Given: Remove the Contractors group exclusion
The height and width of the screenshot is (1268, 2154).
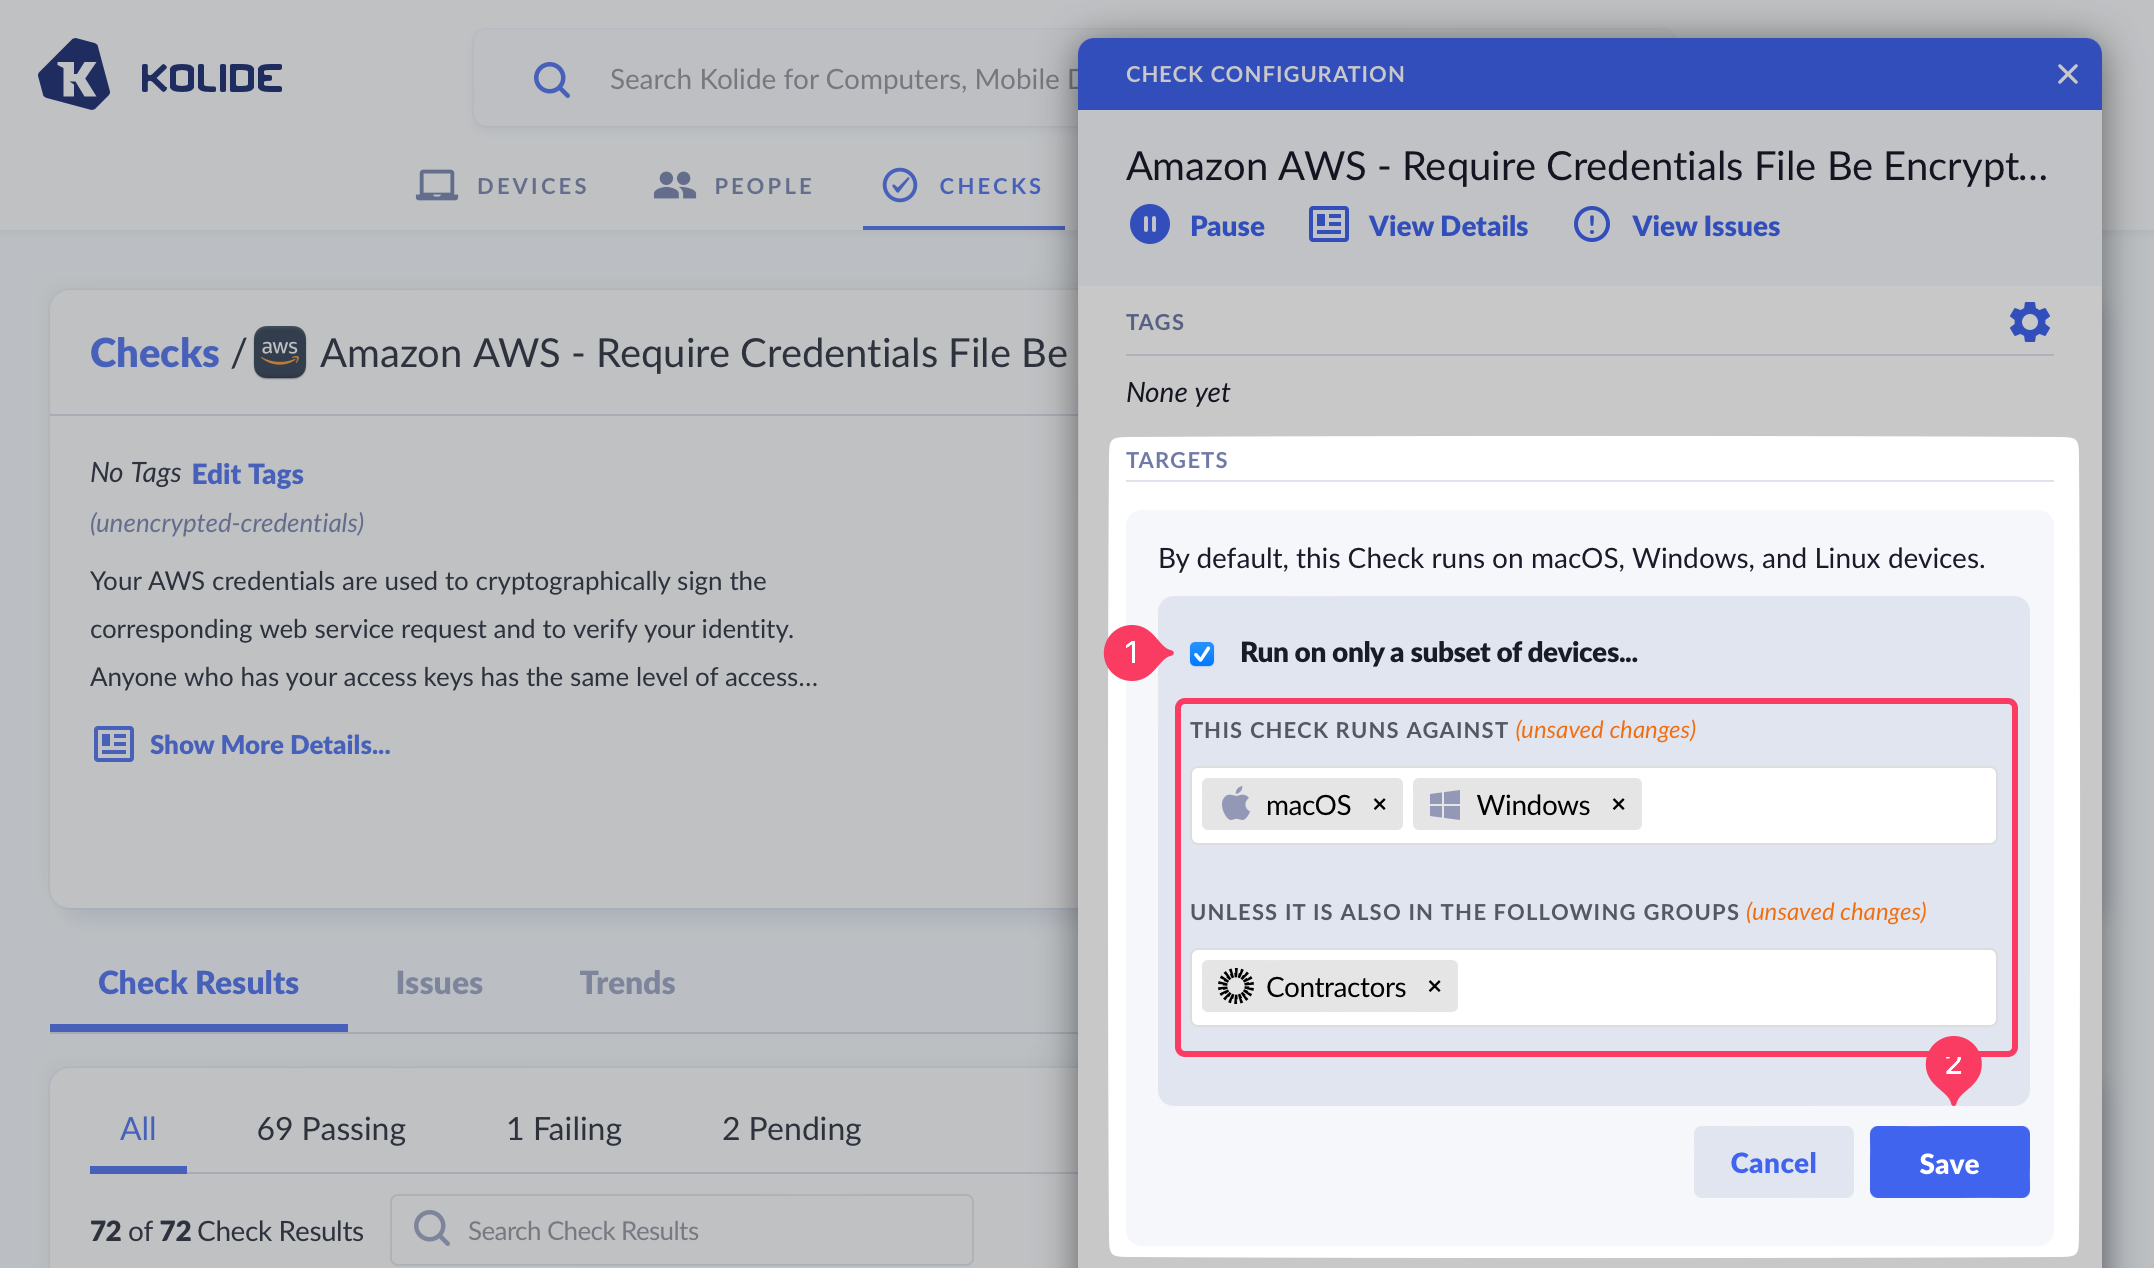Looking at the screenshot, I should point(1435,986).
